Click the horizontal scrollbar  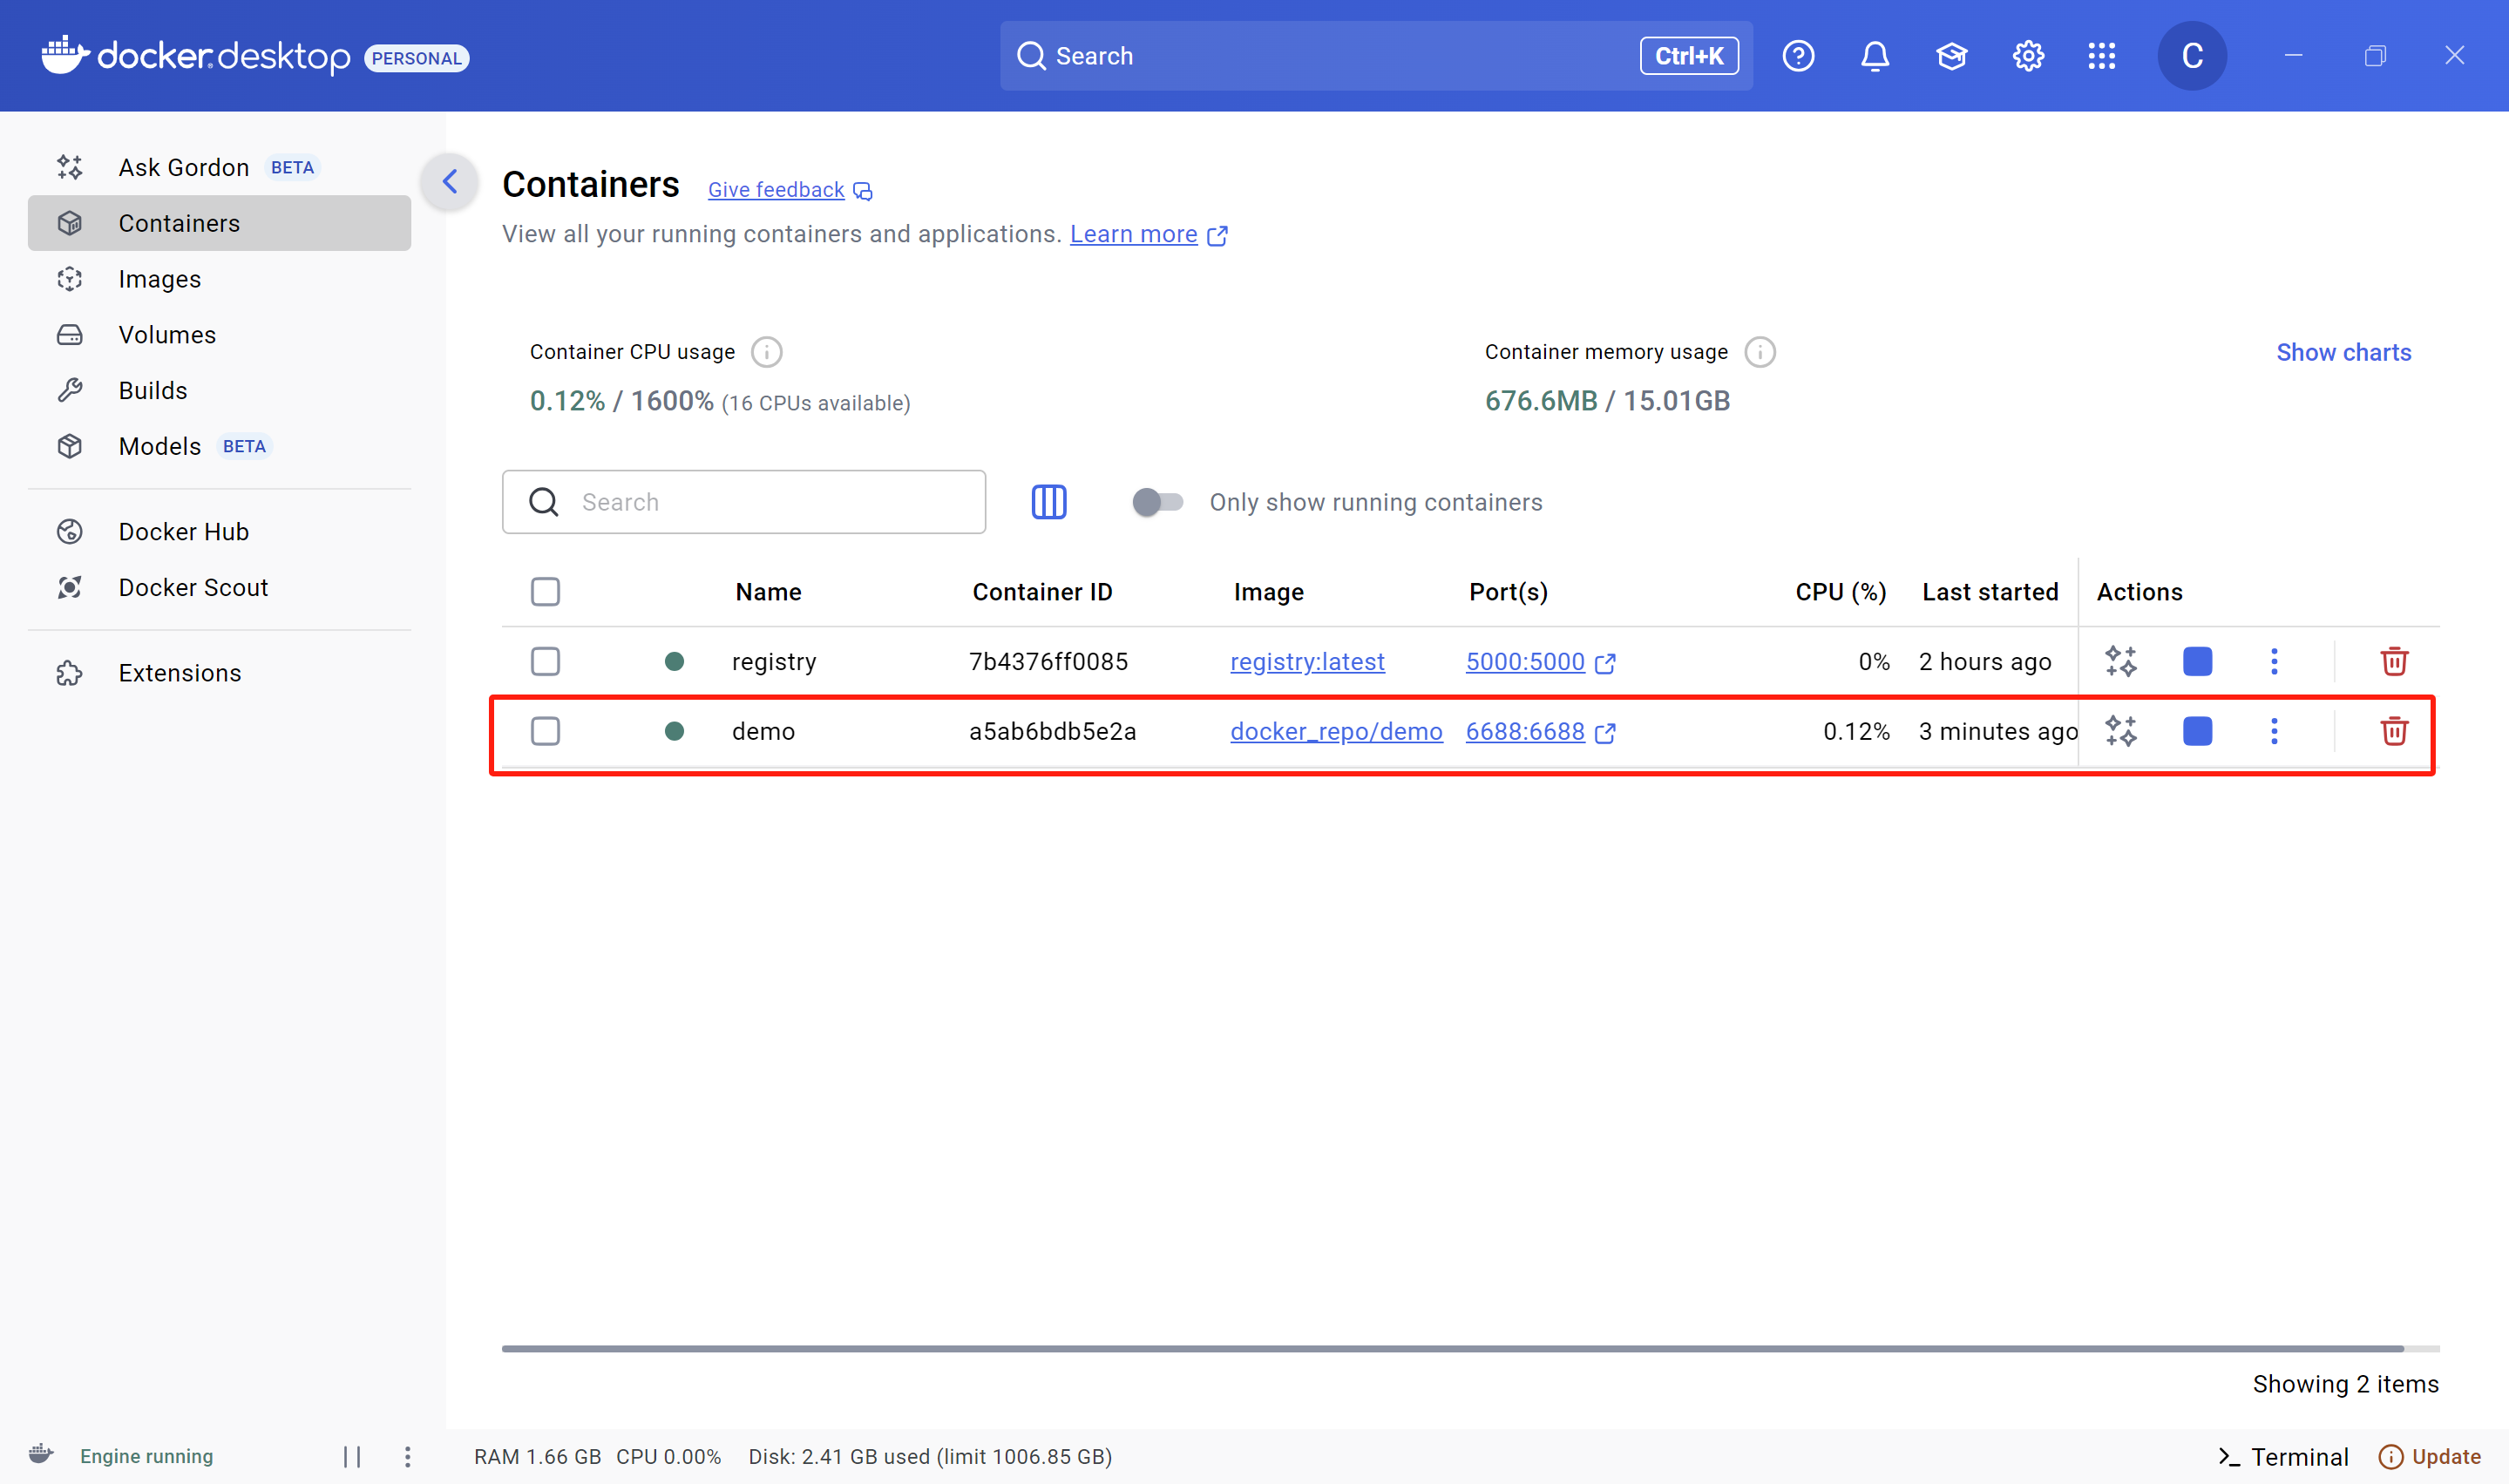pos(1450,1348)
